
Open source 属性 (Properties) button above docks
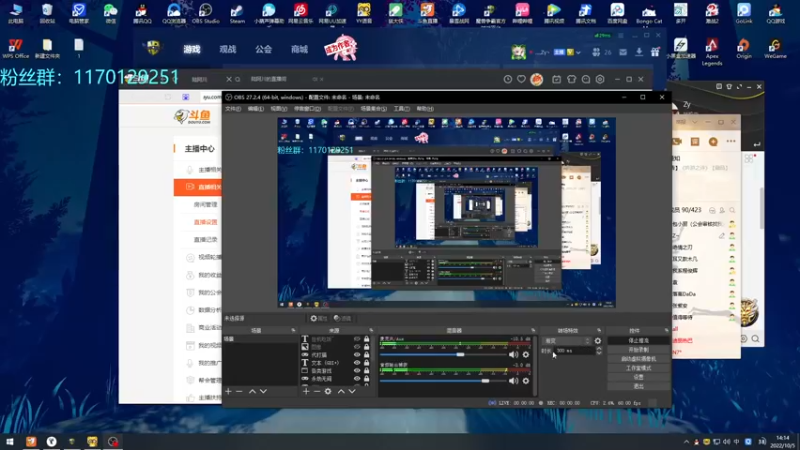[318, 318]
